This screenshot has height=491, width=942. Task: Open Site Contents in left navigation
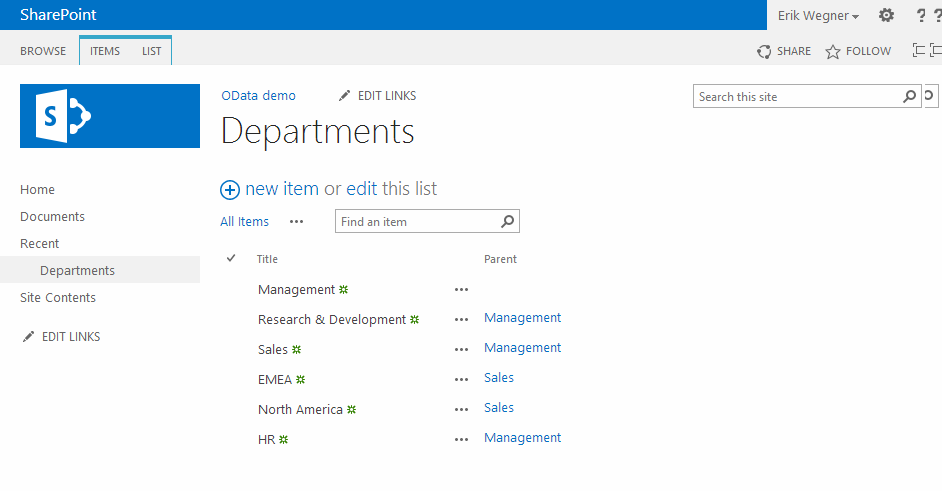pos(58,298)
